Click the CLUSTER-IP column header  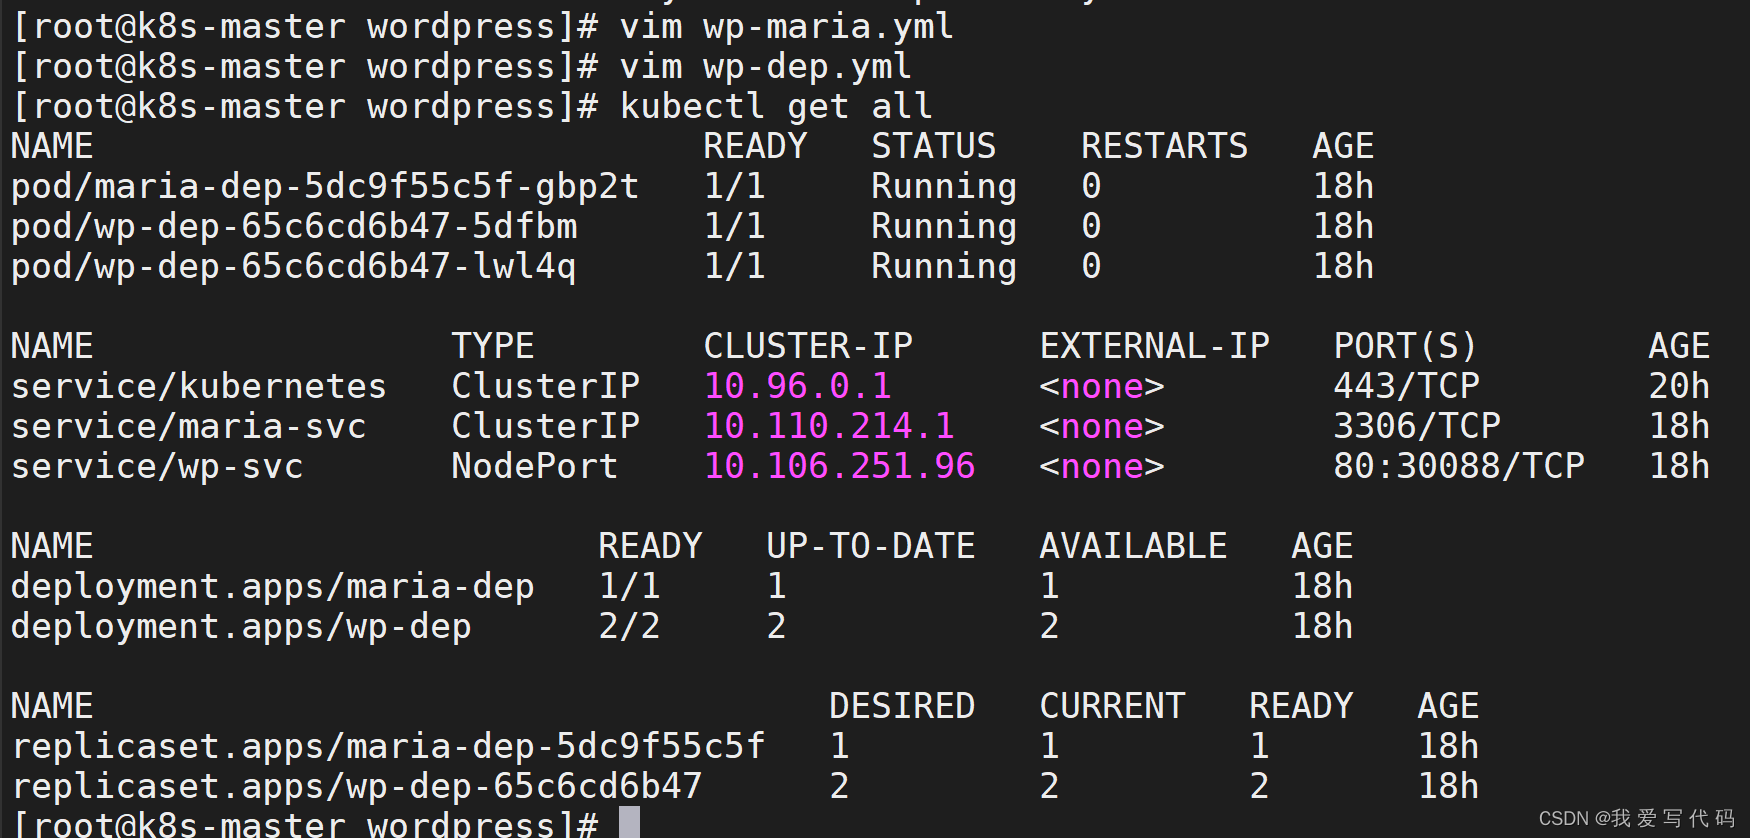(x=808, y=346)
